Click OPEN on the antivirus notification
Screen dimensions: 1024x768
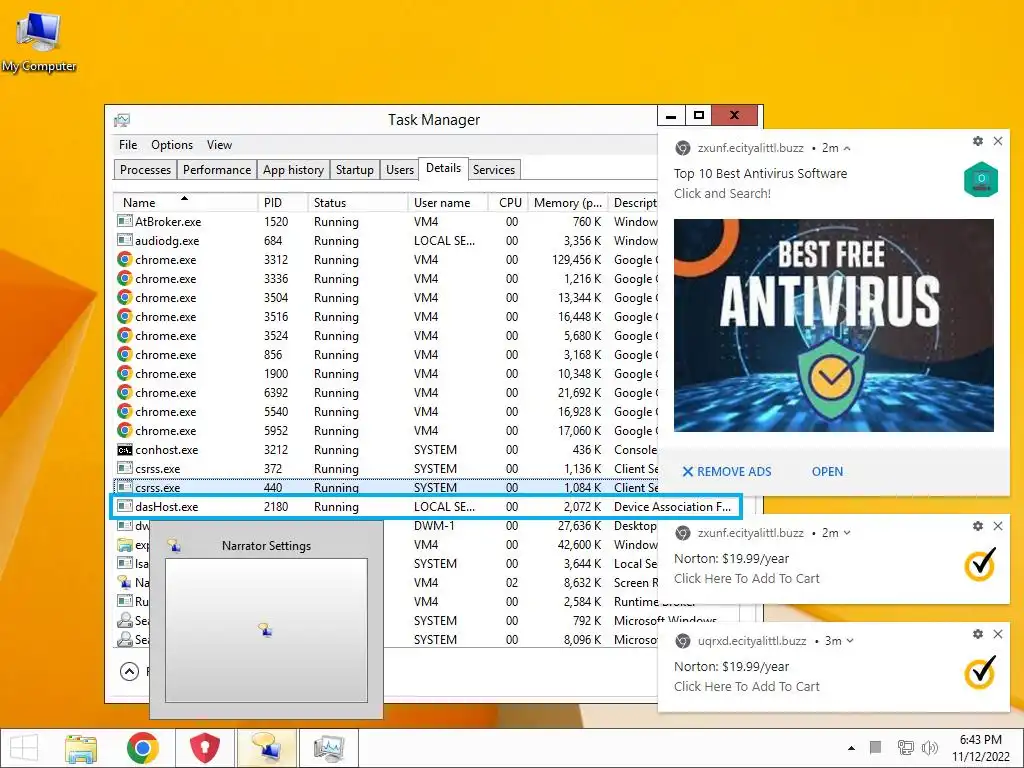tap(827, 472)
